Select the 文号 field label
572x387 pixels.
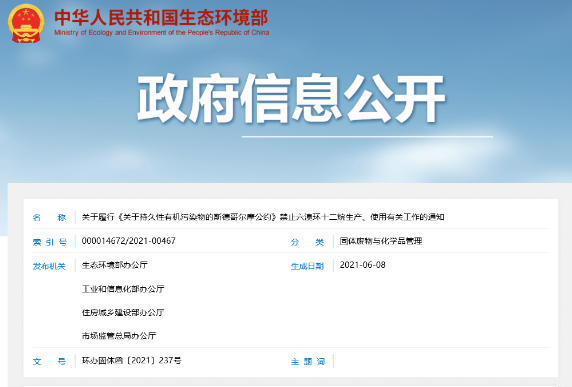(x=49, y=361)
